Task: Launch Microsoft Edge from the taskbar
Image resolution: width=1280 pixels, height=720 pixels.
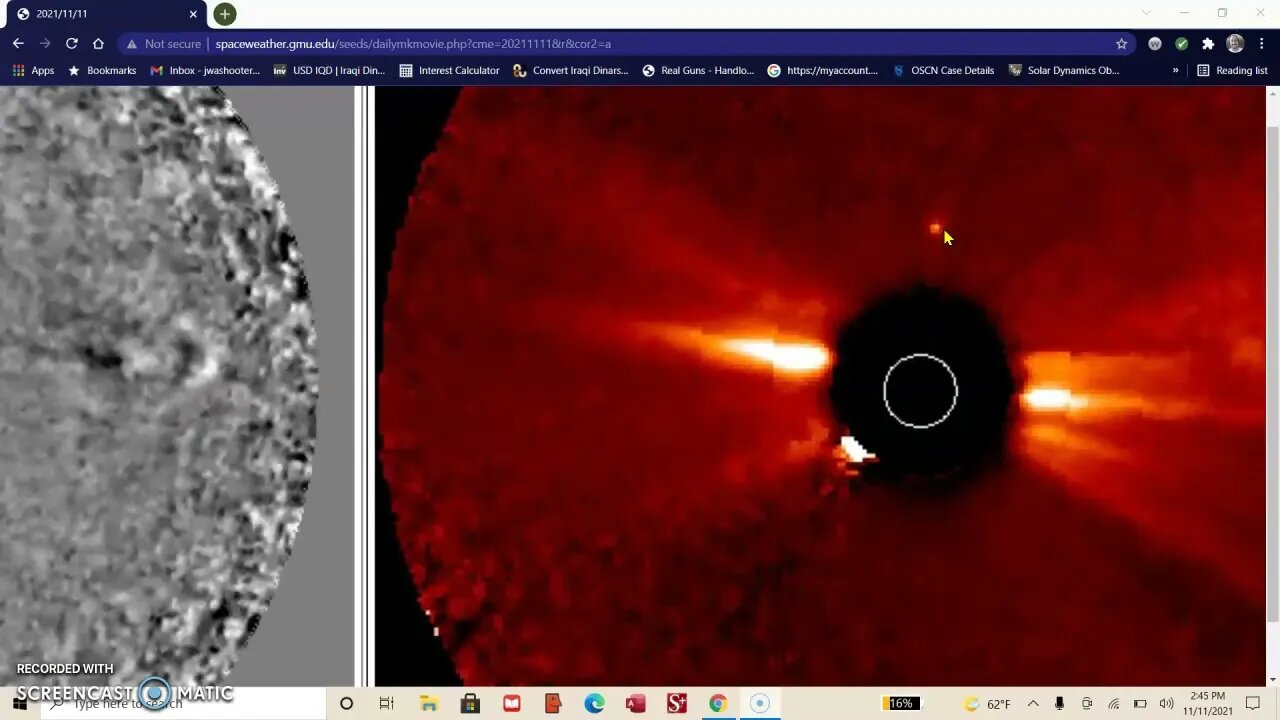Action: click(x=594, y=703)
